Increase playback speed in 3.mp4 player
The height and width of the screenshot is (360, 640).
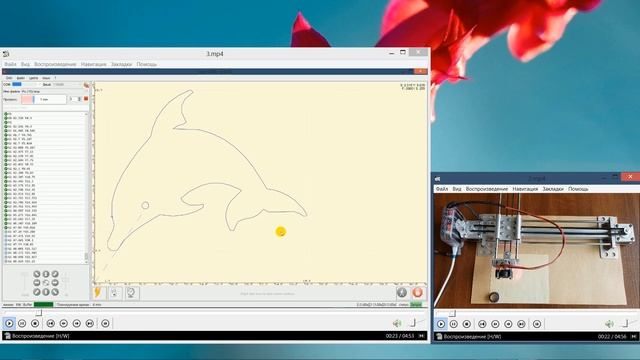coord(77,323)
